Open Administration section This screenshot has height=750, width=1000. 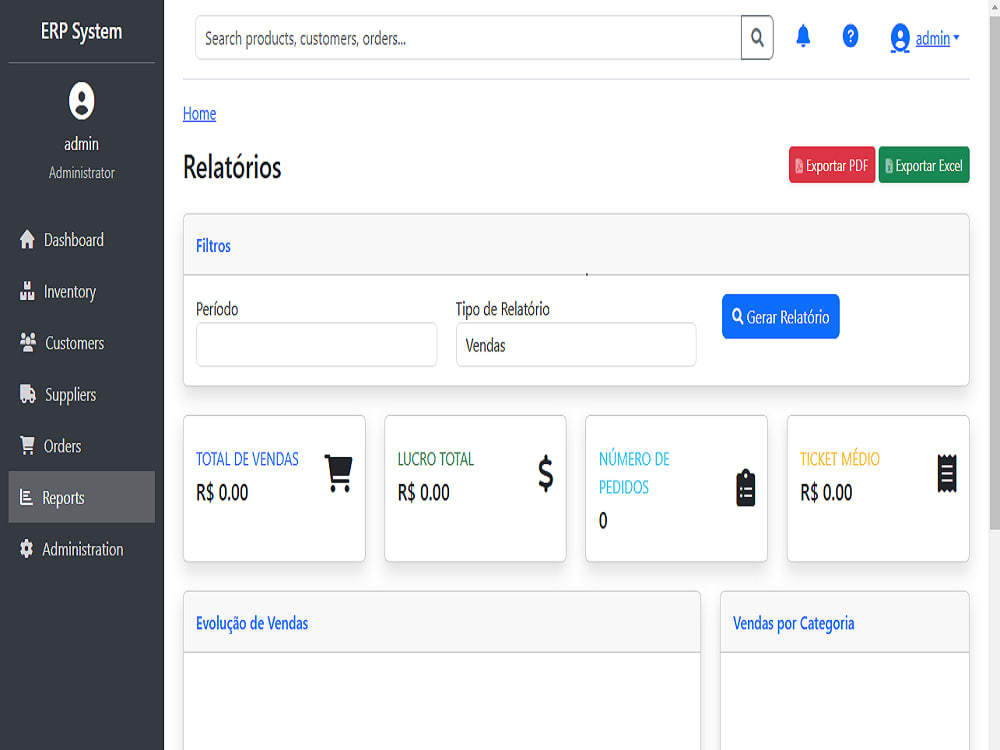[x=82, y=549]
